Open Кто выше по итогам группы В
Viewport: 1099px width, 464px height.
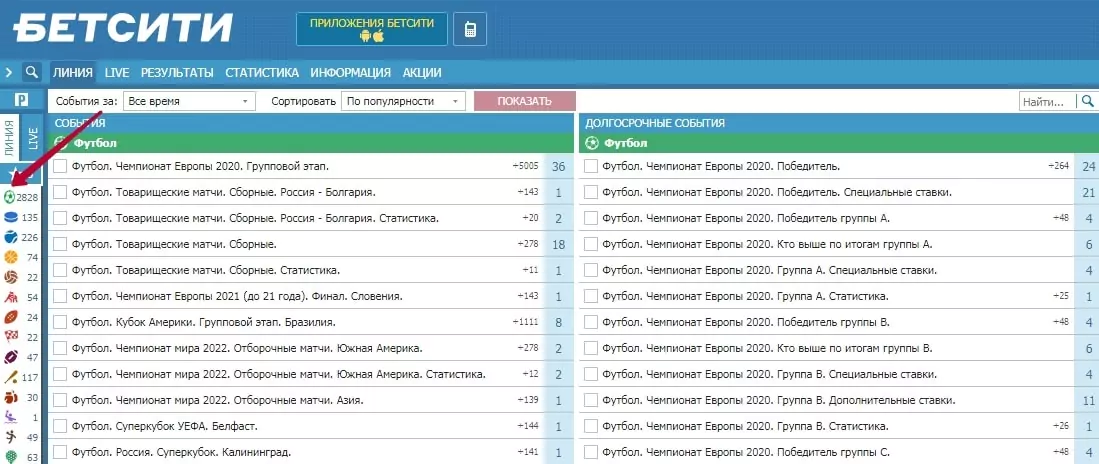coord(767,348)
